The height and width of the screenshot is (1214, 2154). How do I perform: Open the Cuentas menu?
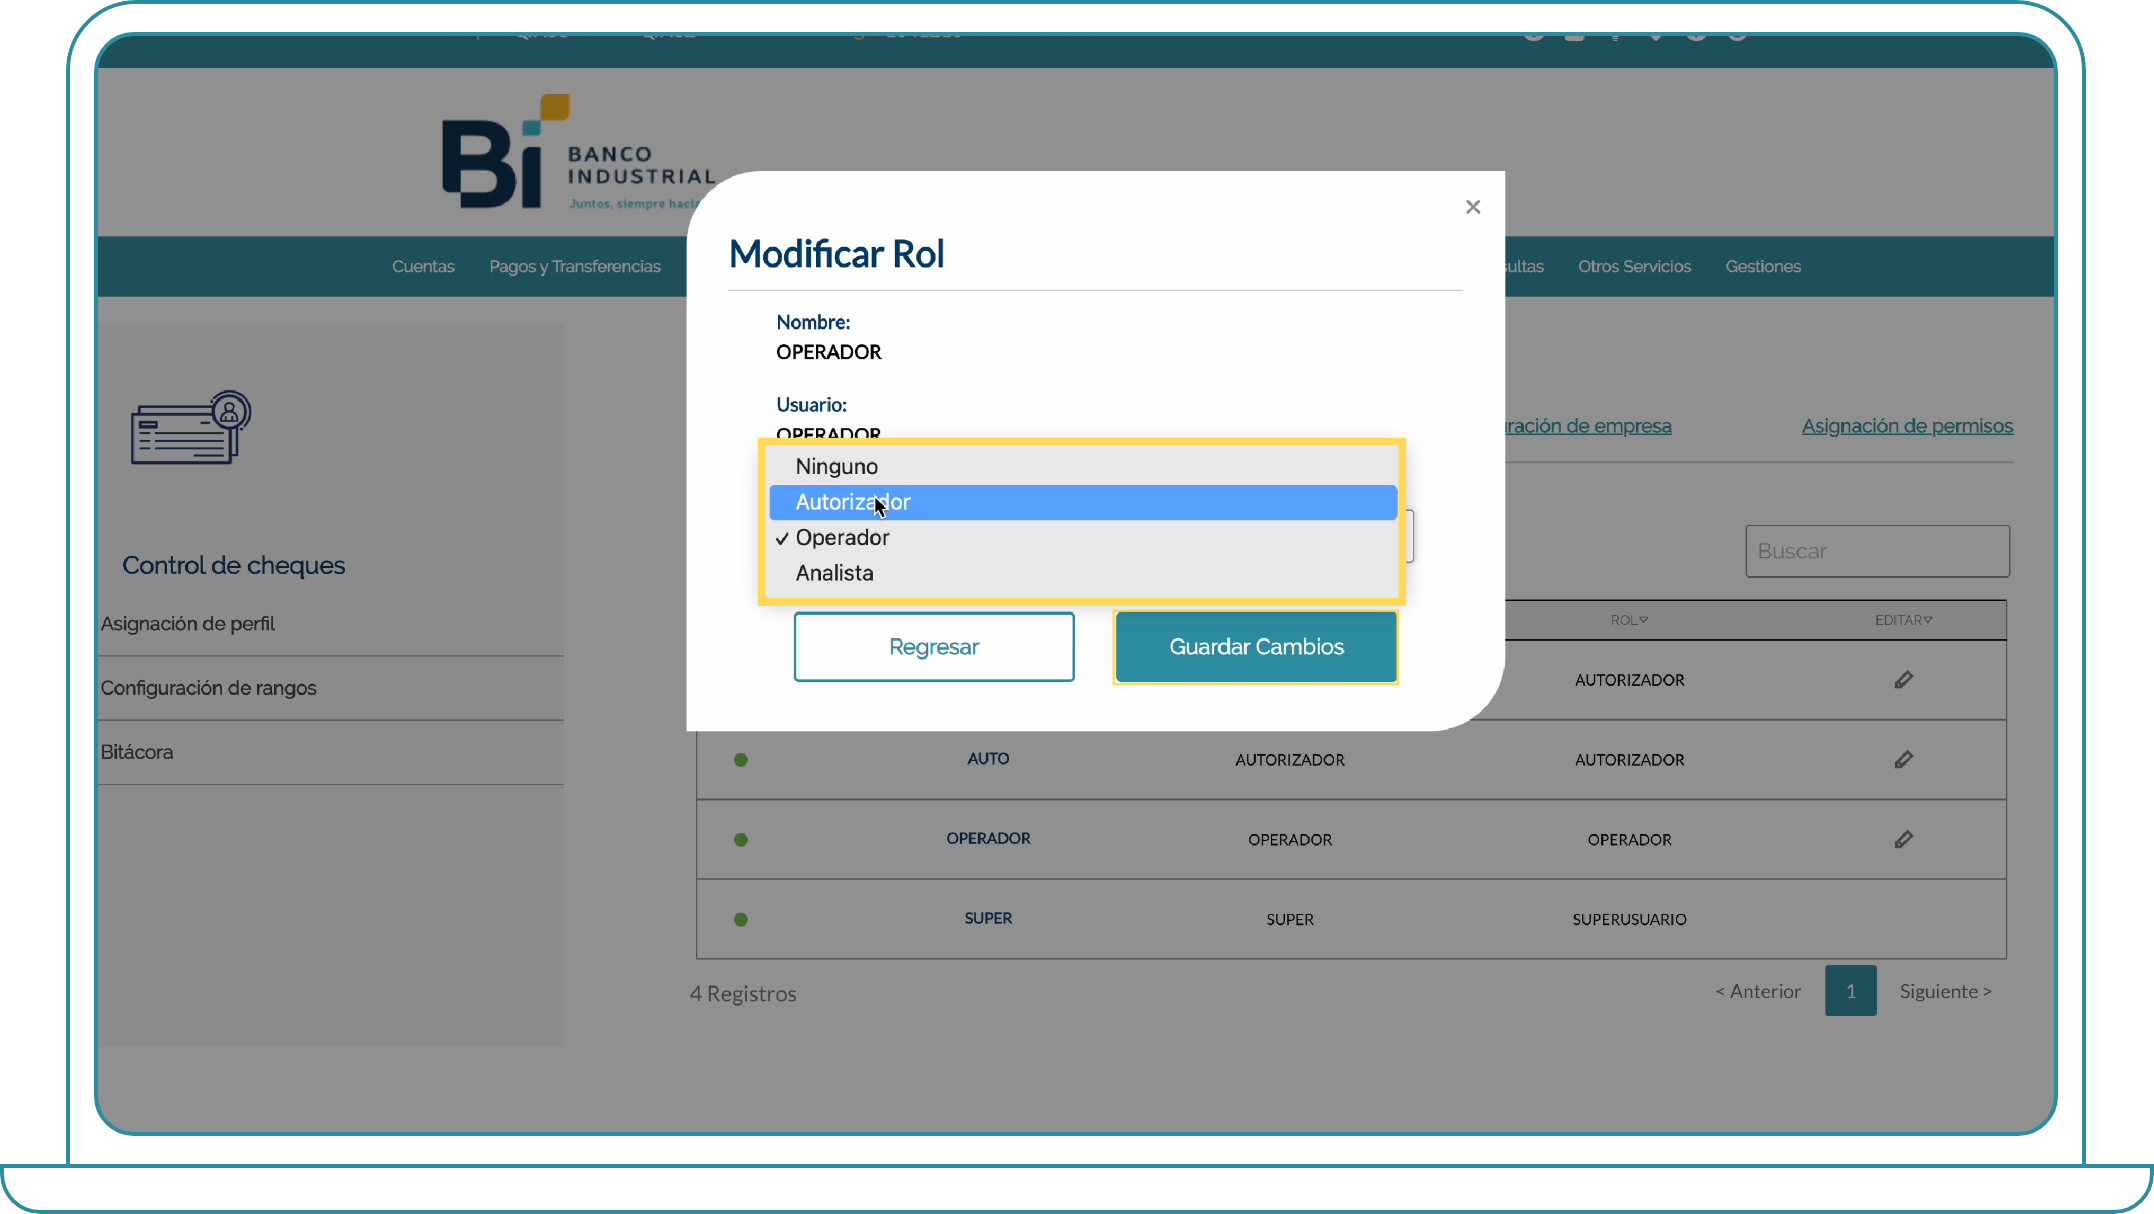(x=423, y=266)
